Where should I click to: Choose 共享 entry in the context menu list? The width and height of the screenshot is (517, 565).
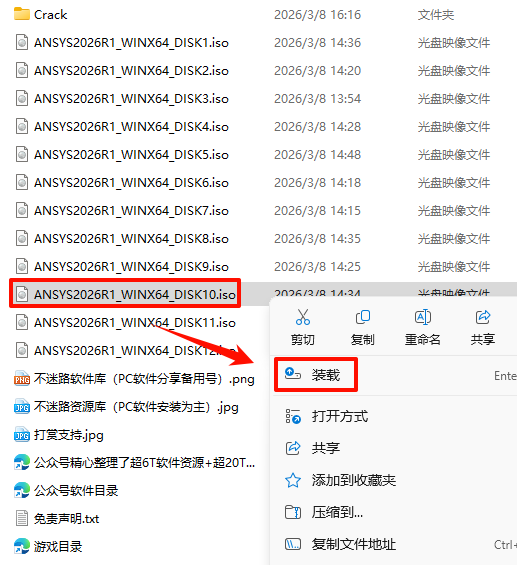coord(325,448)
